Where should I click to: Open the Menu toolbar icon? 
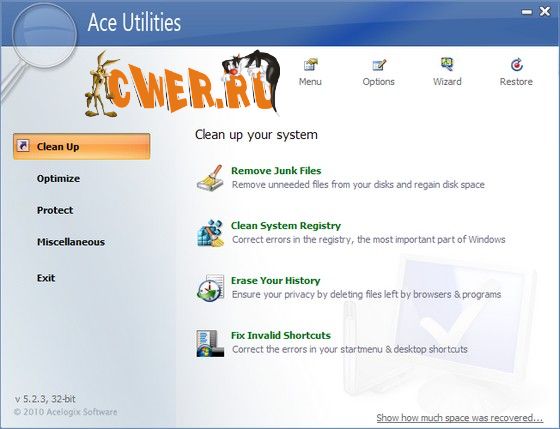click(311, 65)
